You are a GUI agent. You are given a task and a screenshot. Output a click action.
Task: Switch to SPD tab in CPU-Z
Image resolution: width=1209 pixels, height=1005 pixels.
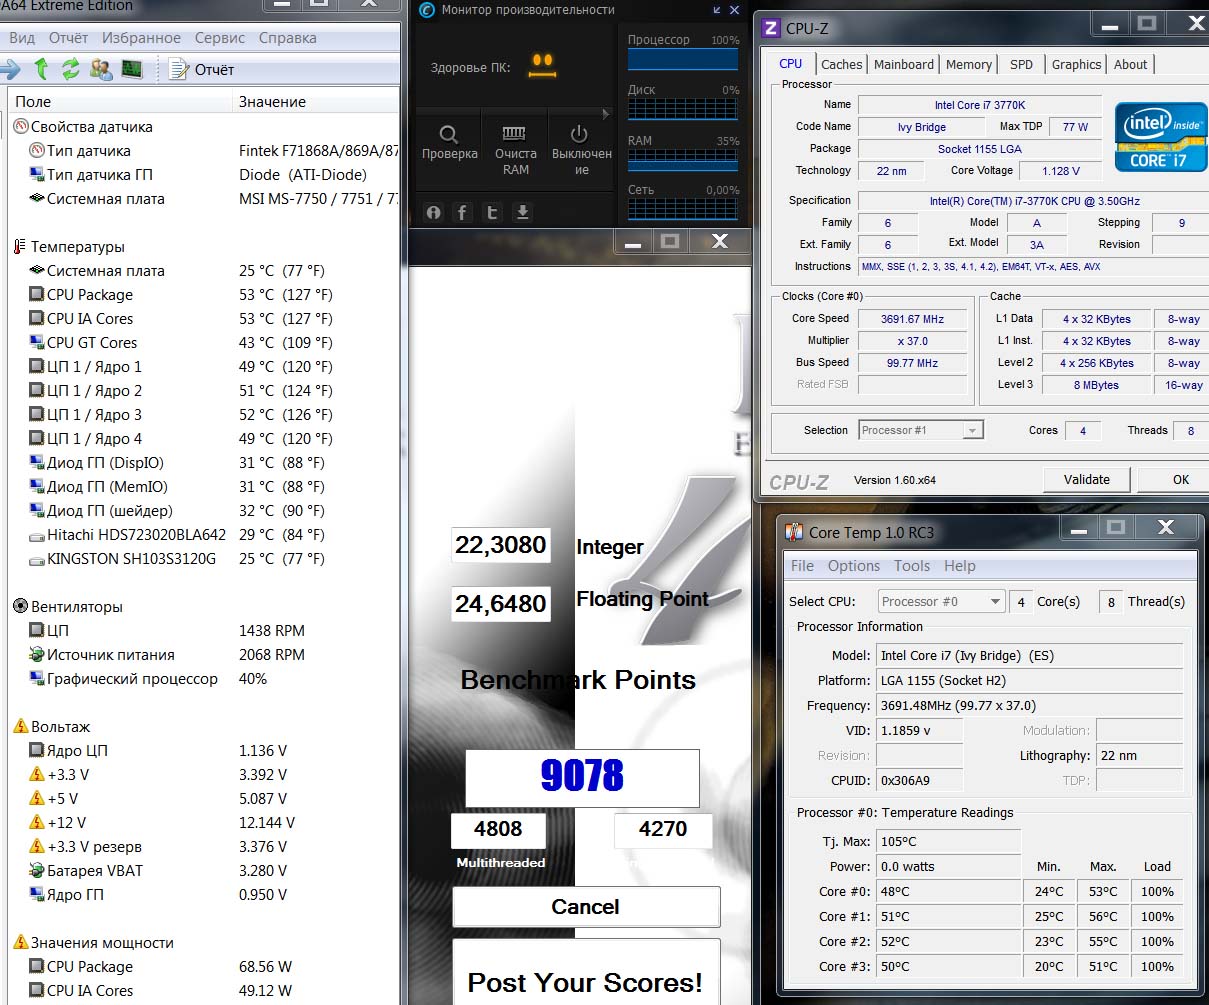point(1021,64)
